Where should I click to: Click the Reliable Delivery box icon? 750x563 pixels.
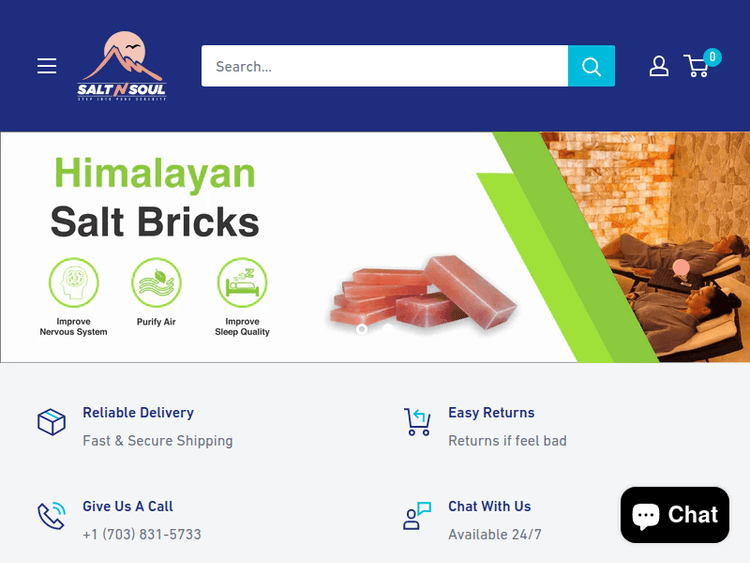pos(52,422)
